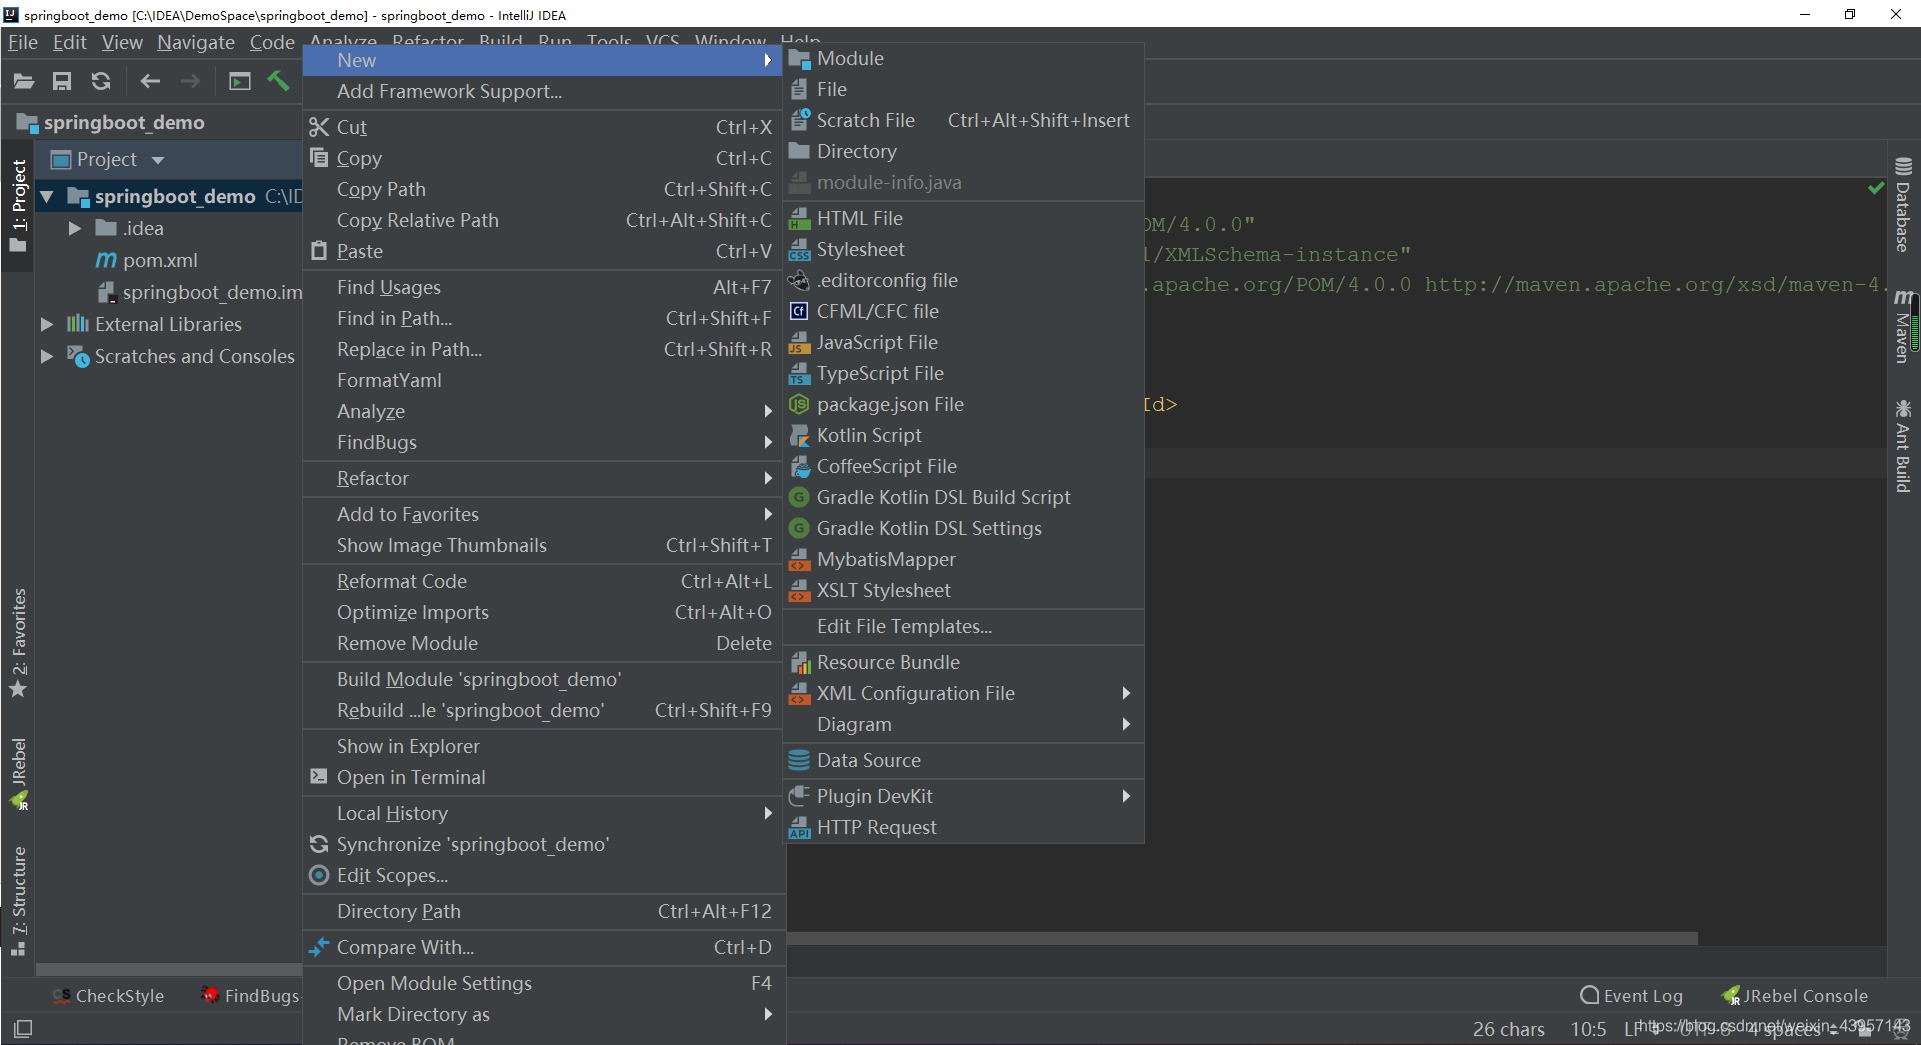The height and width of the screenshot is (1045, 1921).
Task: Click the editor horizontal scrollbar
Action: tap(1240, 939)
